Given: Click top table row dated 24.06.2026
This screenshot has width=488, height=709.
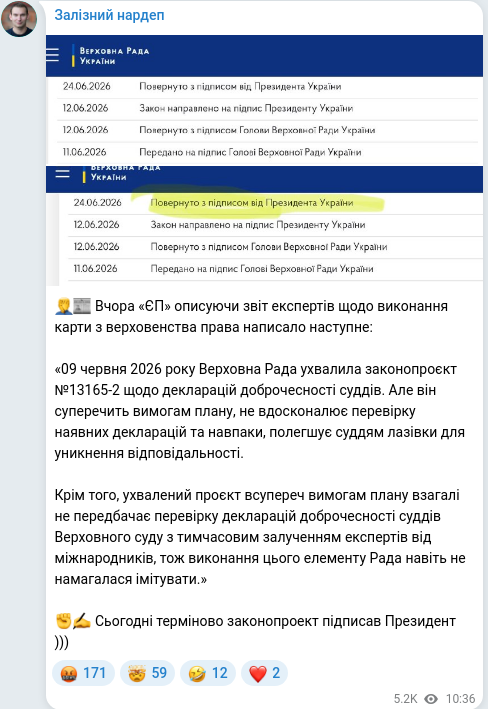Looking at the screenshot, I should (267, 86).
